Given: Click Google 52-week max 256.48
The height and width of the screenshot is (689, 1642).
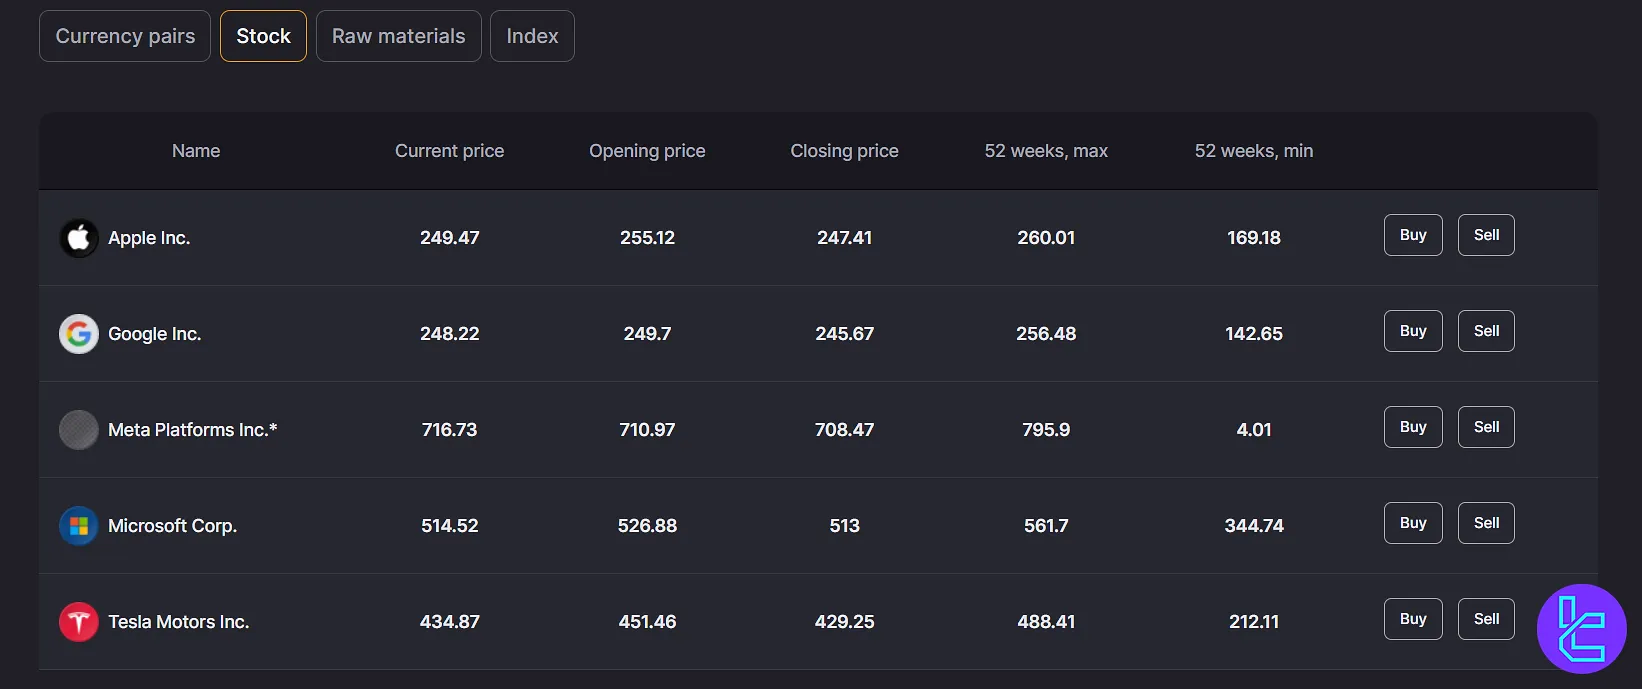Looking at the screenshot, I should [x=1046, y=334].
